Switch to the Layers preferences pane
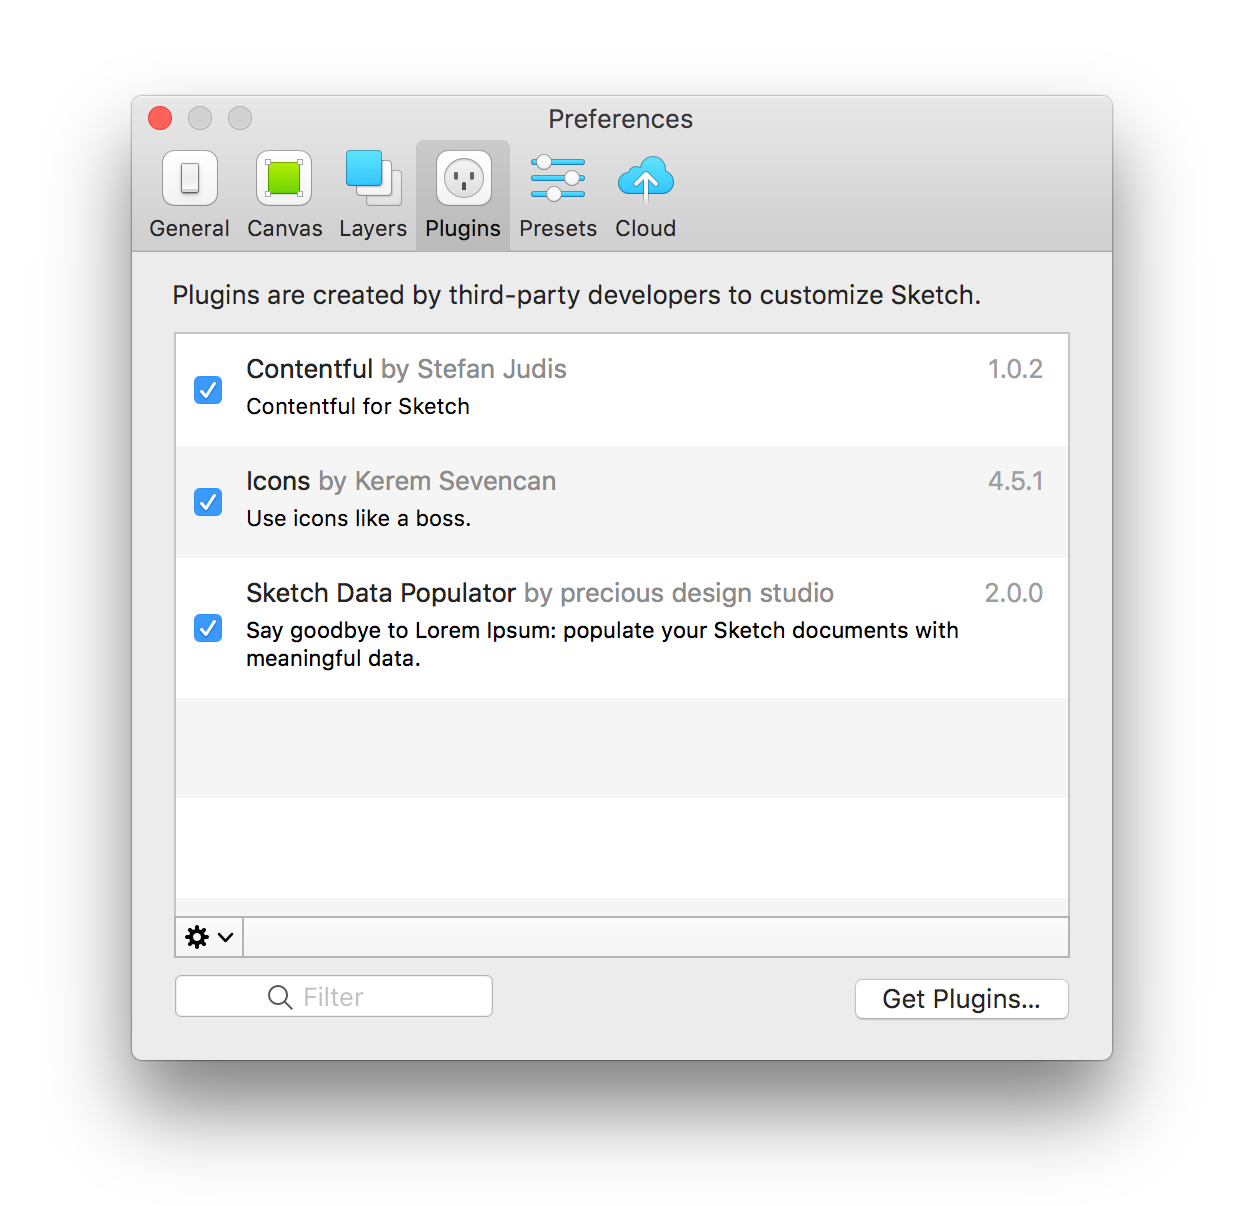 tap(372, 195)
